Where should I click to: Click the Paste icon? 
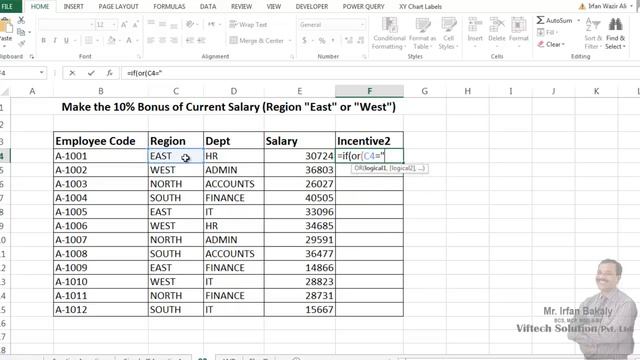click(x=6, y=26)
